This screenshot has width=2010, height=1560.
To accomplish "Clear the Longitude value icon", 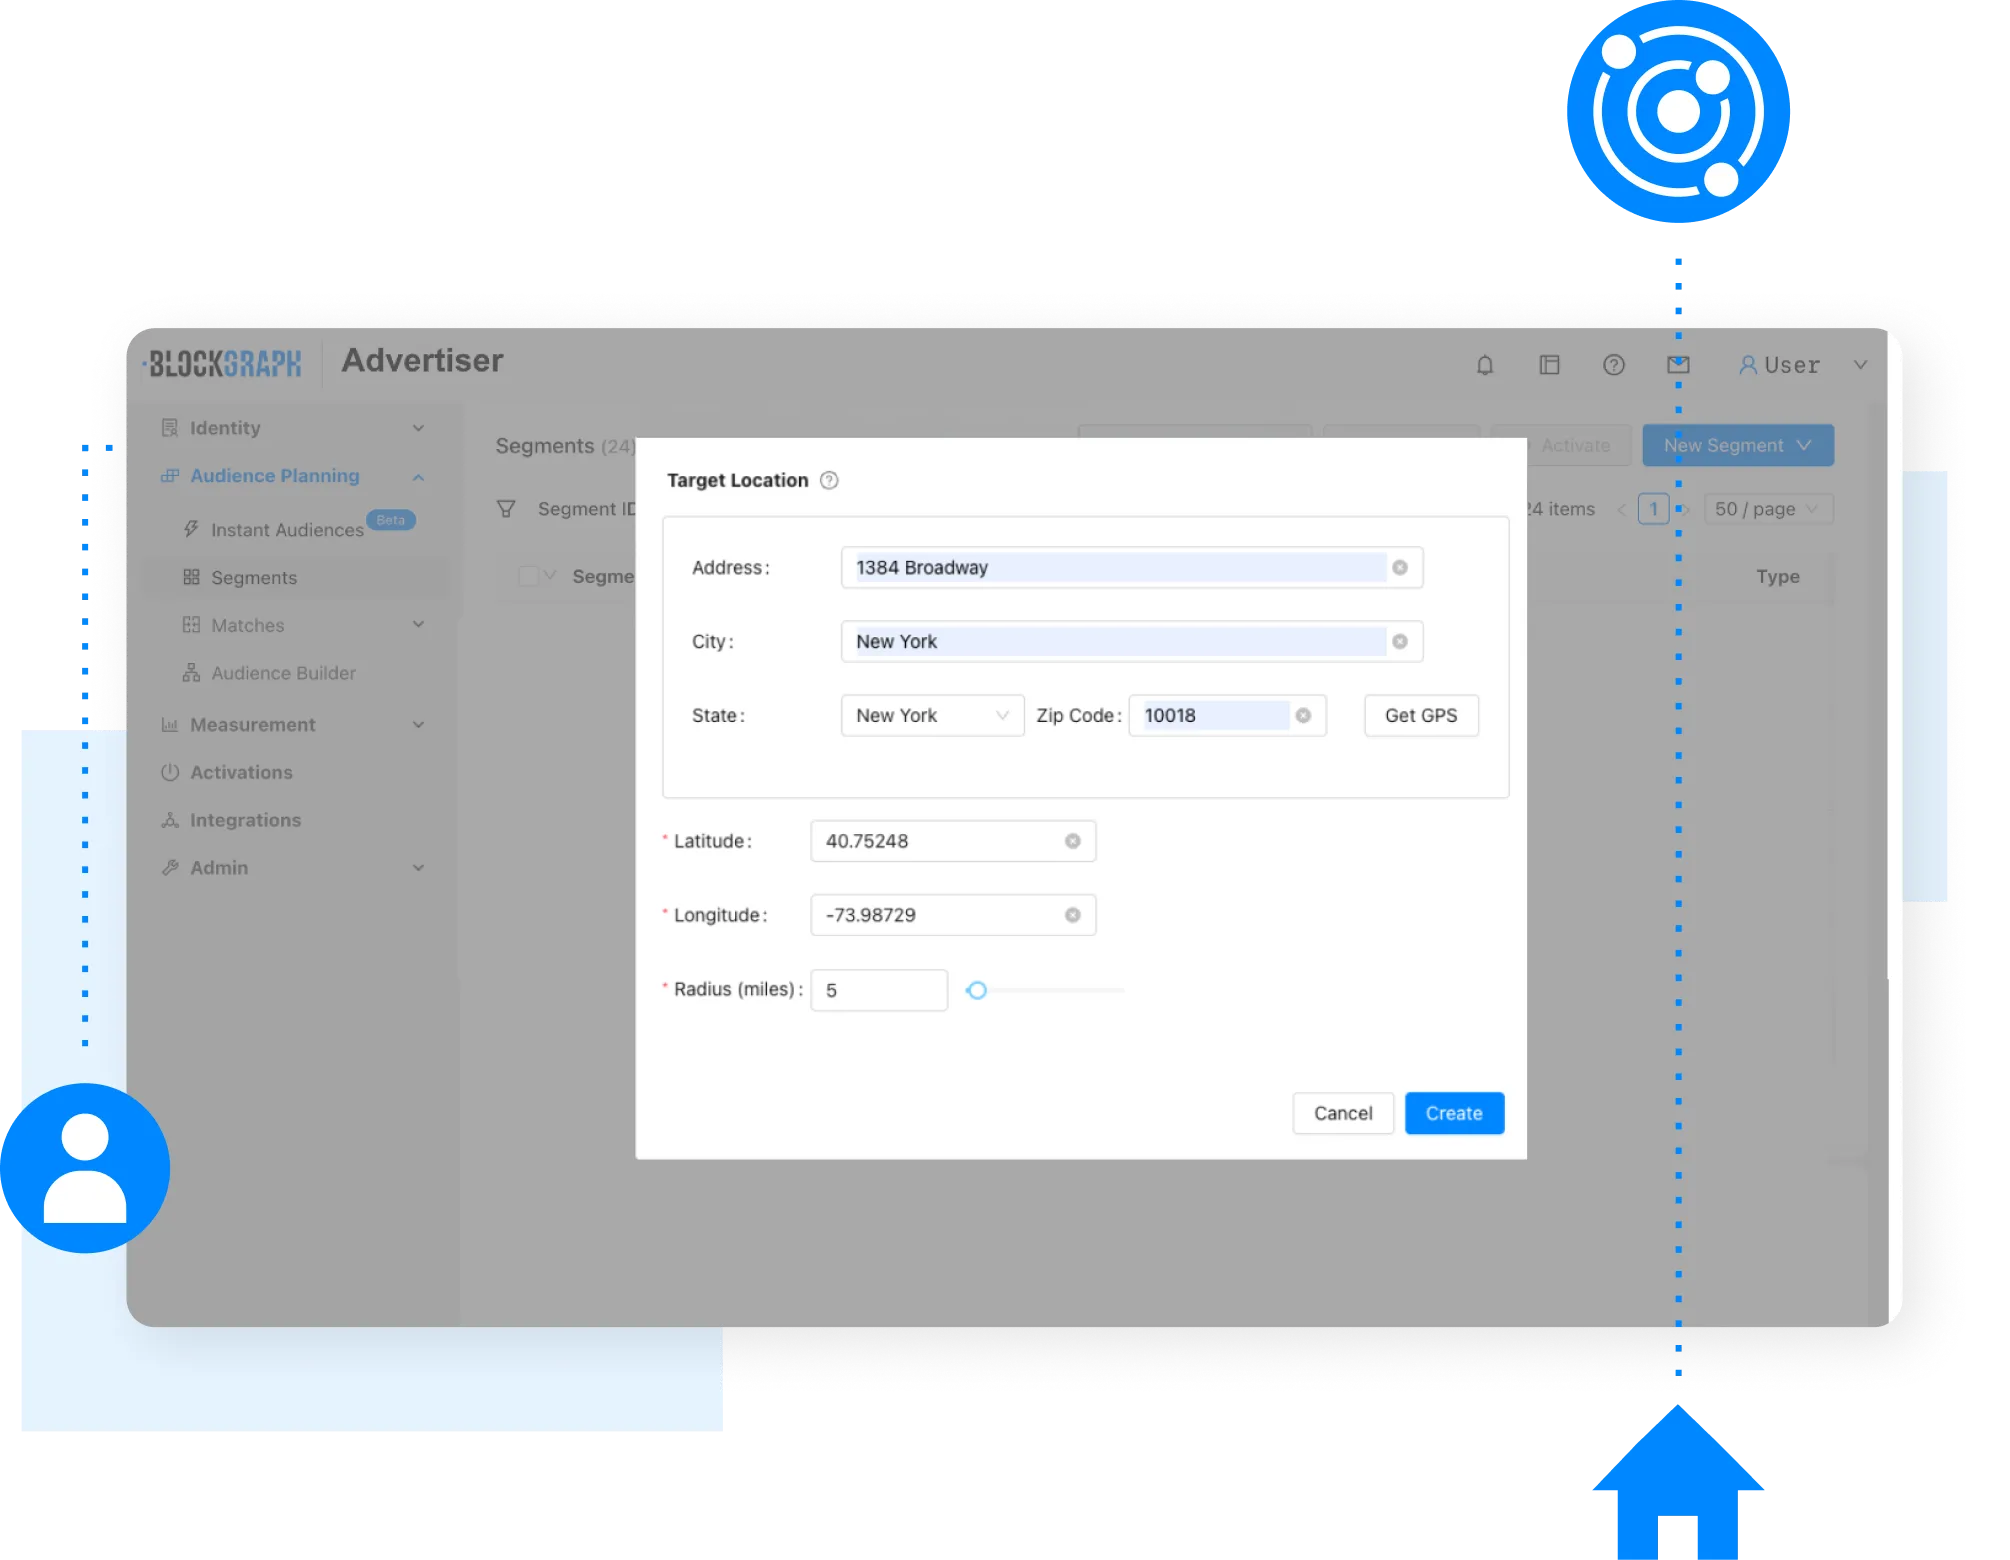I will click(1072, 915).
